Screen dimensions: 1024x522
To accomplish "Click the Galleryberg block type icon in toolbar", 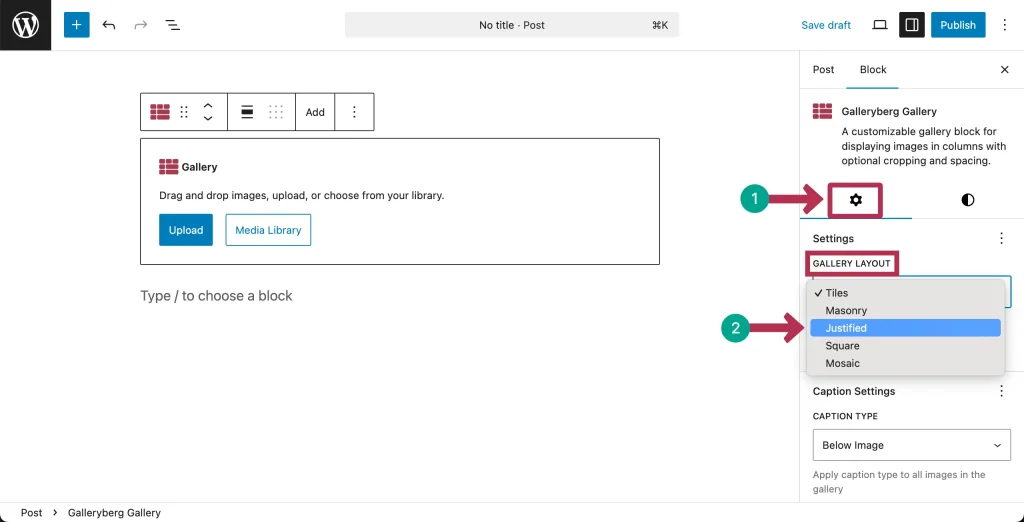I will (x=160, y=112).
